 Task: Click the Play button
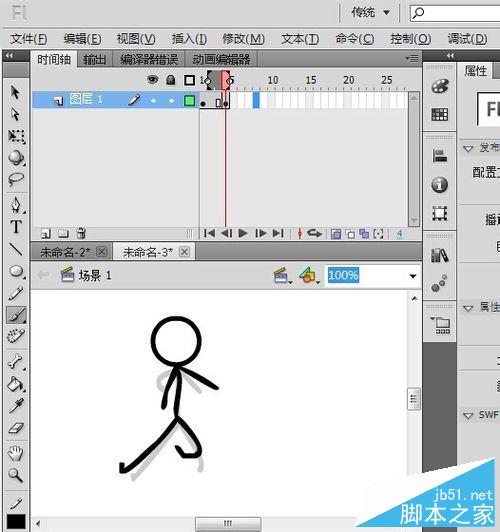243,233
